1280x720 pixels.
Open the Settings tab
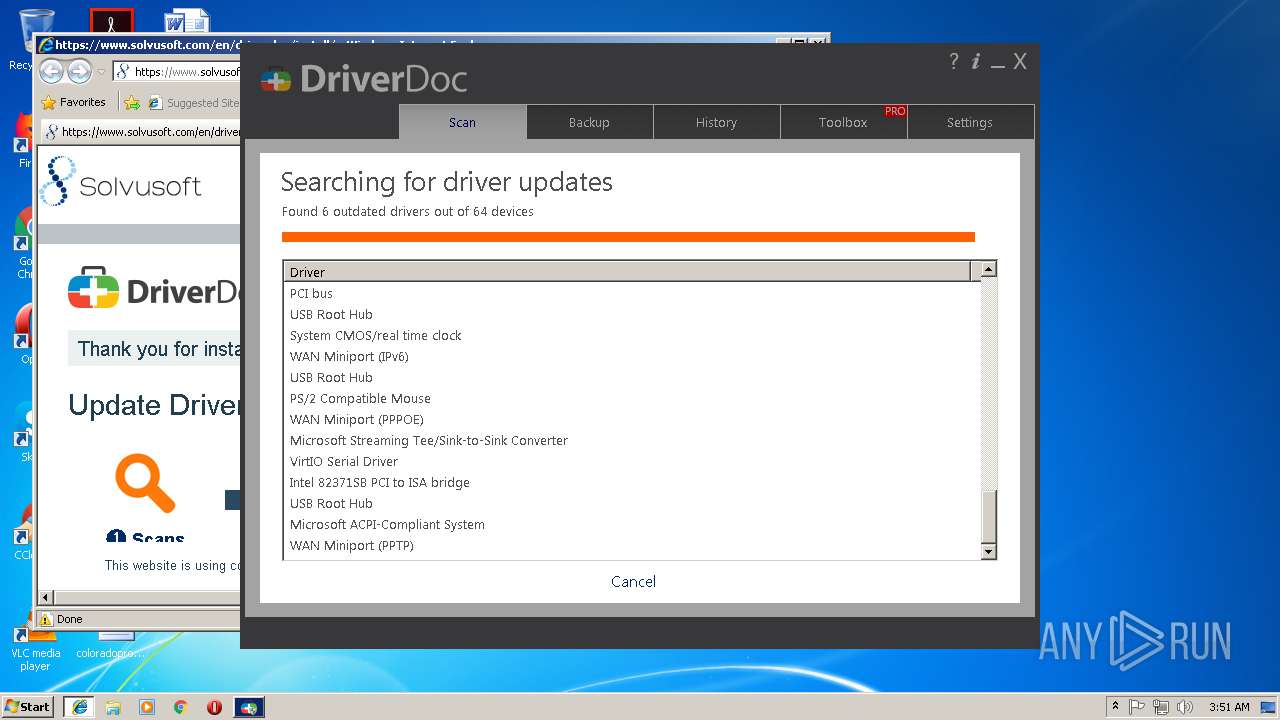coord(970,122)
